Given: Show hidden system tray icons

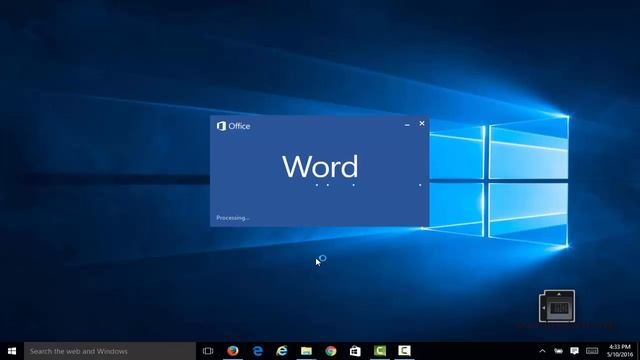Looking at the screenshot, I should coord(542,351).
